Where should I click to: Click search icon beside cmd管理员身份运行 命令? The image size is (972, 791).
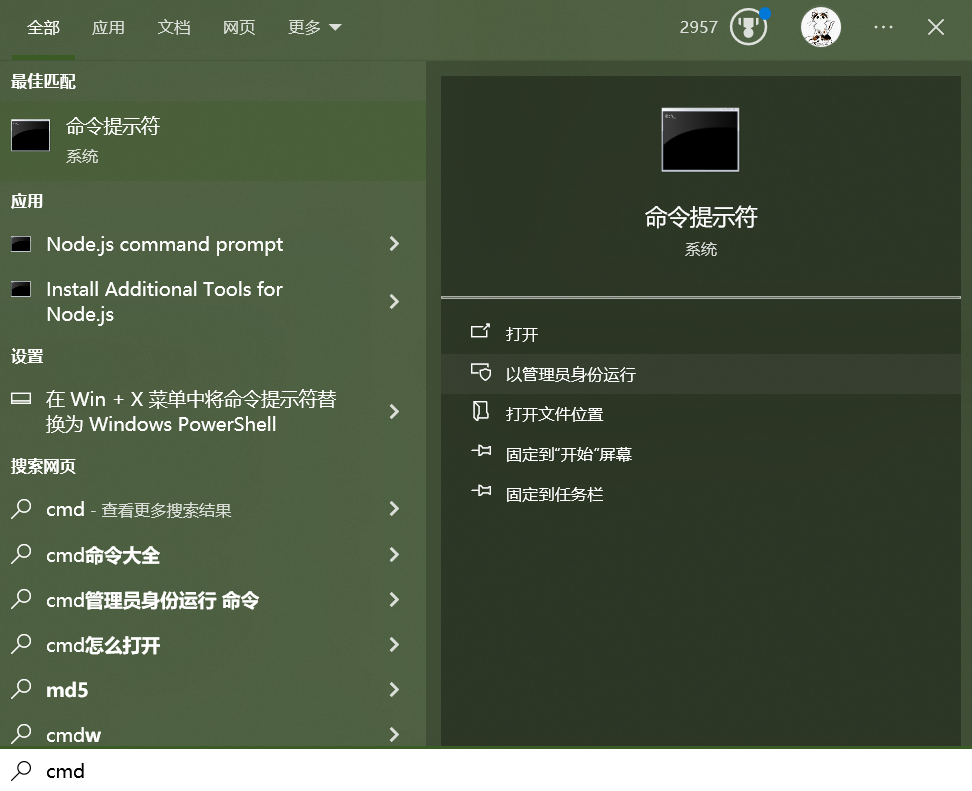point(21,599)
